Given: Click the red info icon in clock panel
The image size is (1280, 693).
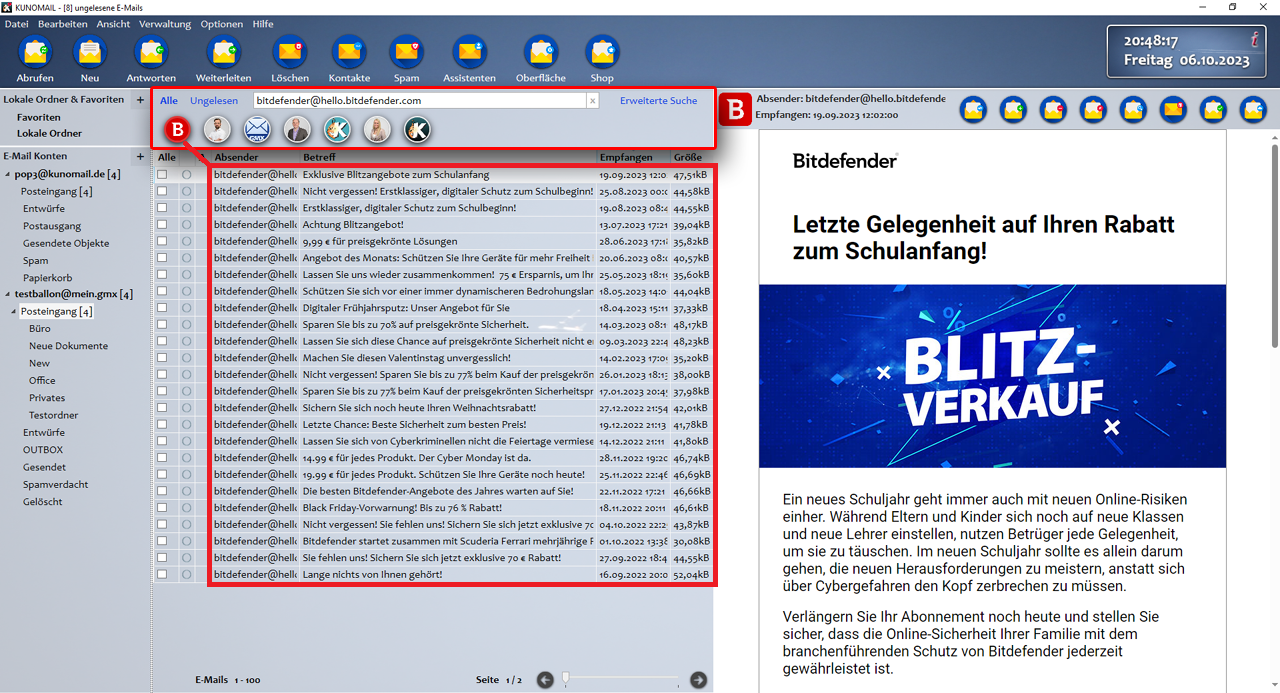Looking at the screenshot, I should click(1254, 41).
